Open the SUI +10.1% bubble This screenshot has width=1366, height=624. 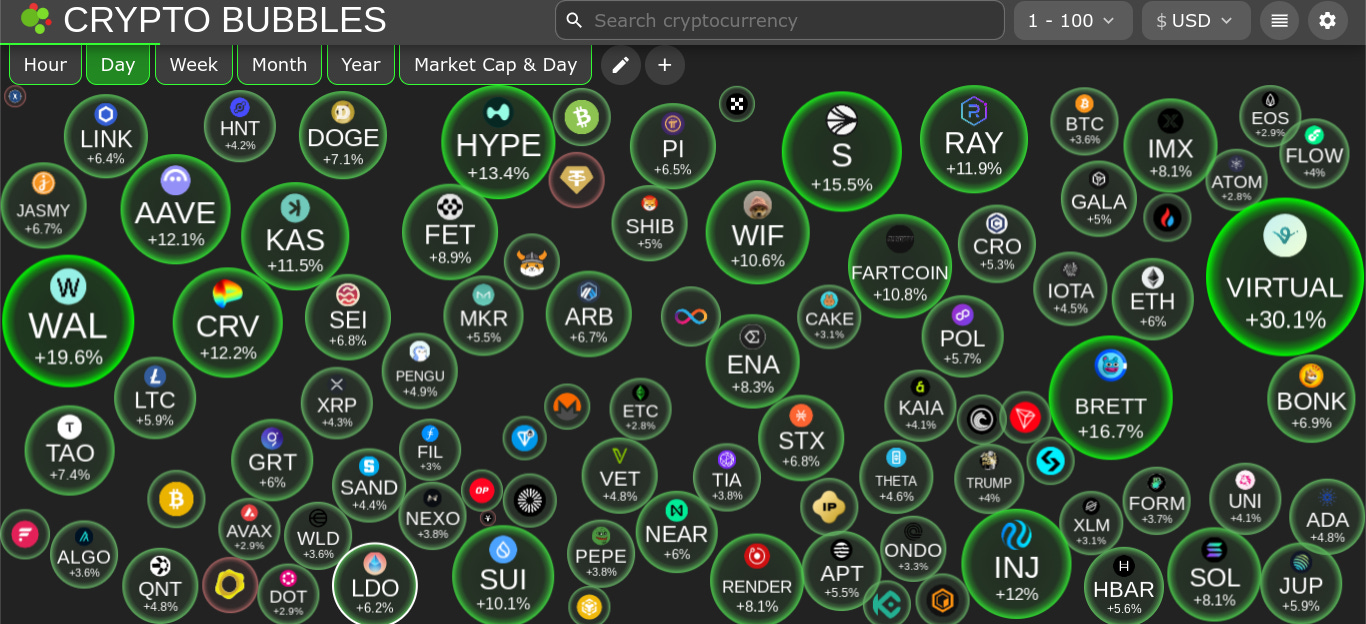click(x=503, y=576)
